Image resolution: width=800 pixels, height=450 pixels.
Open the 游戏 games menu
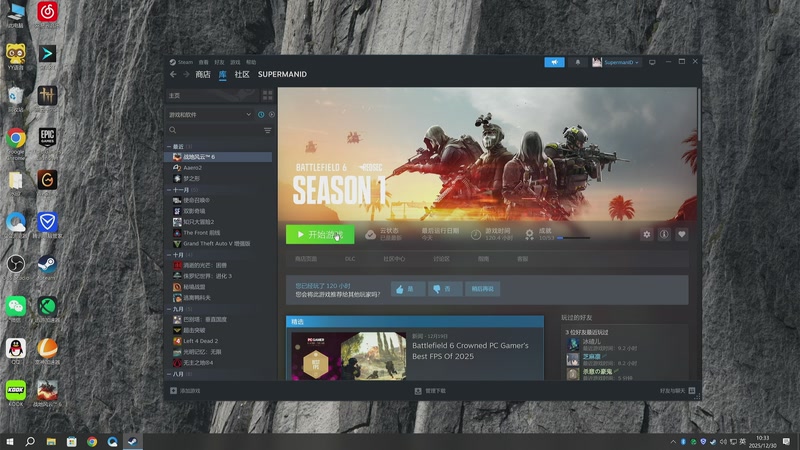[x=235, y=62]
